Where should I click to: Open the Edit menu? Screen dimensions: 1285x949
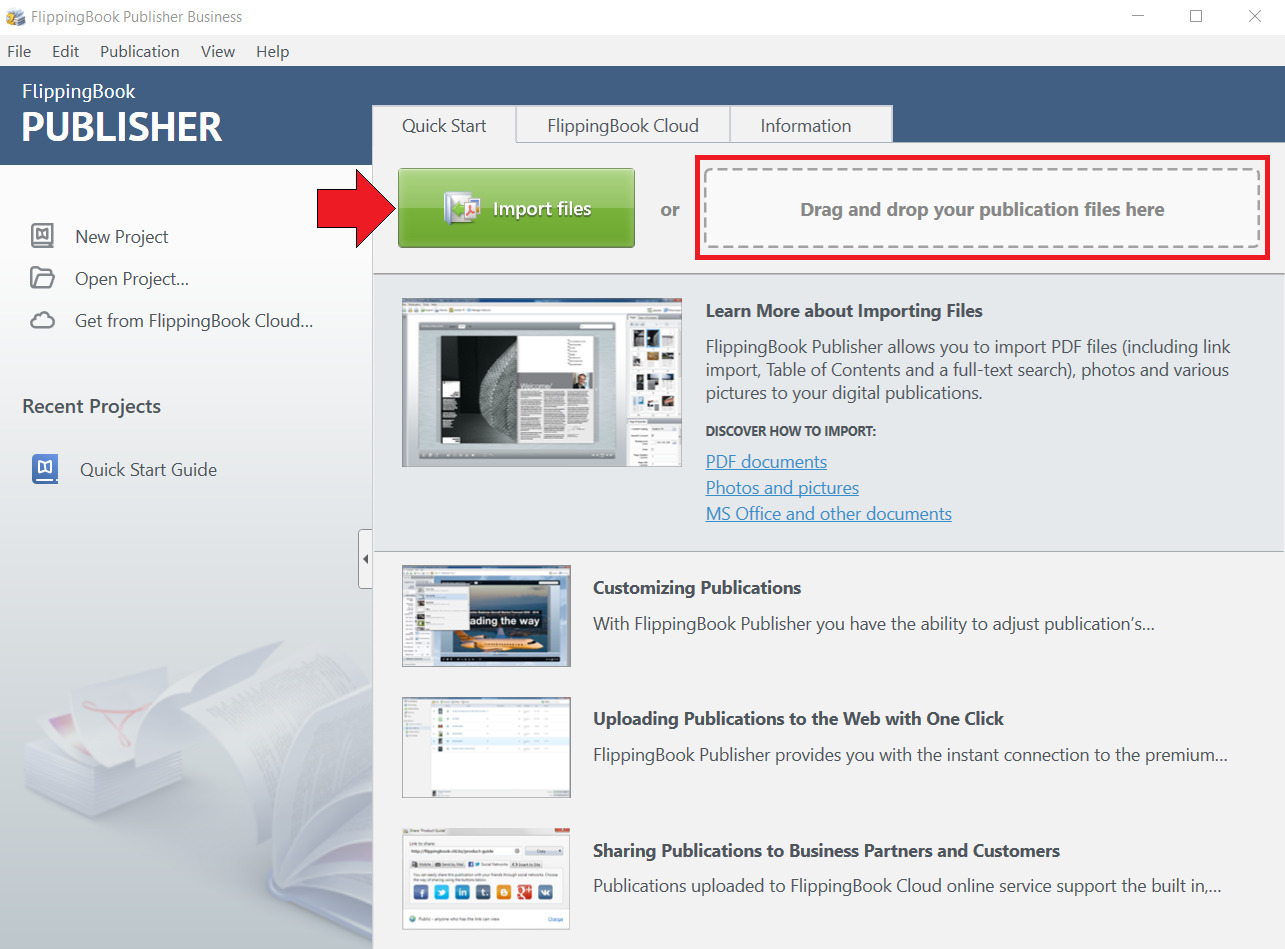point(65,51)
